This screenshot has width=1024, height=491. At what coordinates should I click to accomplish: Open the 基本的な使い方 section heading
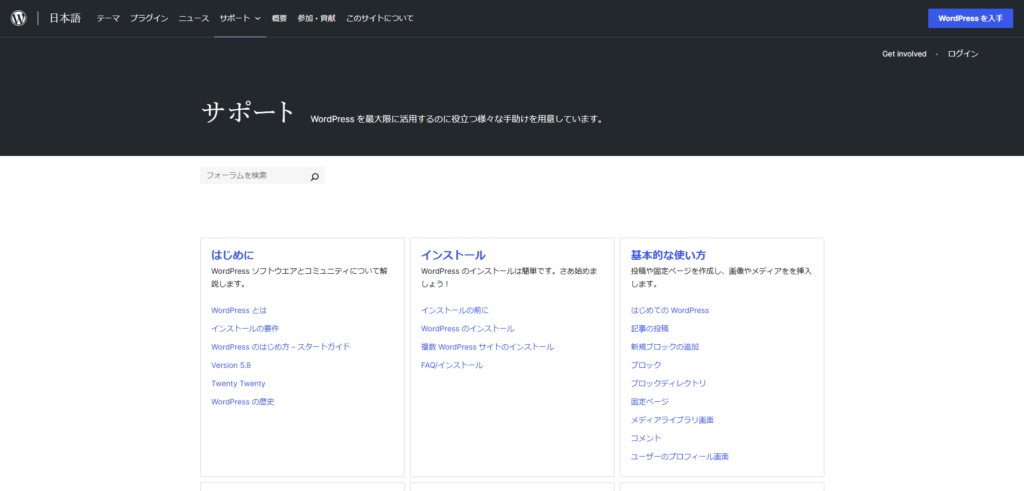pos(668,255)
